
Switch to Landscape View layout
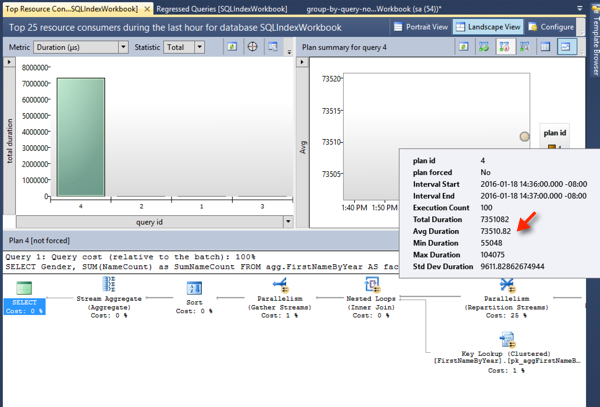(x=488, y=26)
